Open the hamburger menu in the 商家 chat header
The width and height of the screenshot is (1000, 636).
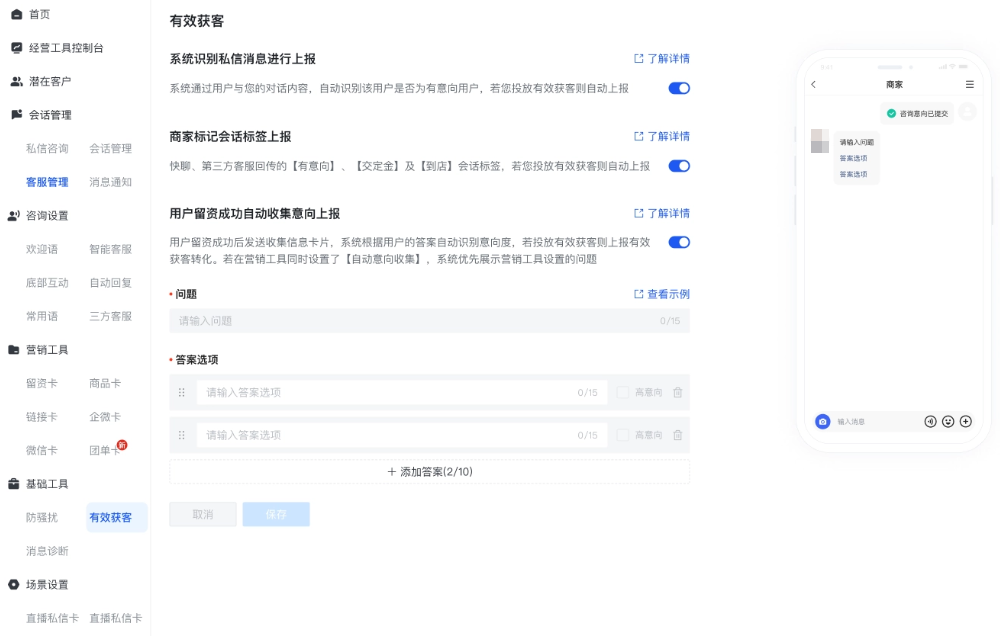pyautogui.click(x=968, y=84)
